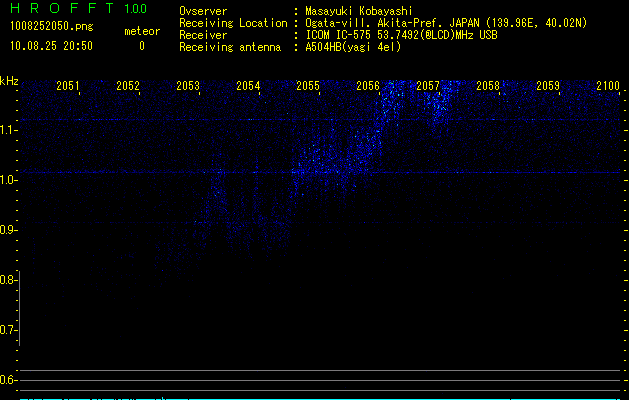Click the 'Receiver' field label
The height and width of the screenshot is (400, 629).
(x=203, y=35)
